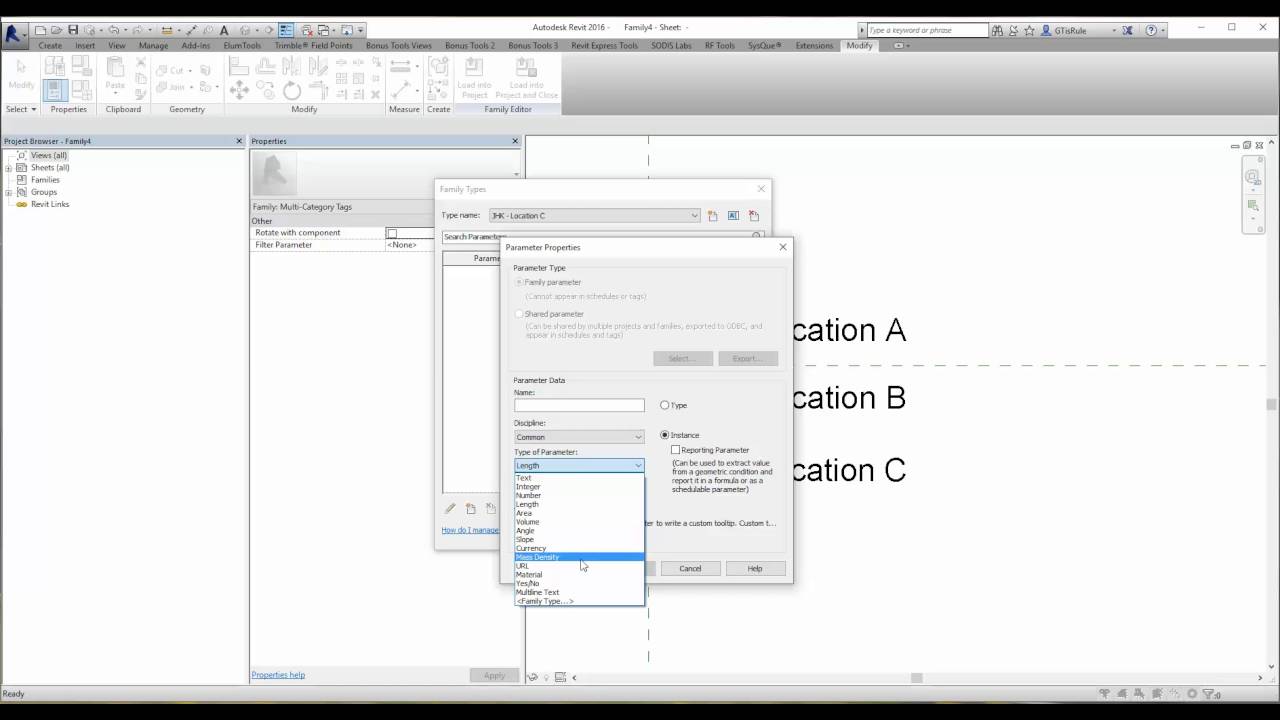Image resolution: width=1280 pixels, height=720 pixels.
Task: Collapse the Type of Parameter dropdown arrow
Action: 638,465
